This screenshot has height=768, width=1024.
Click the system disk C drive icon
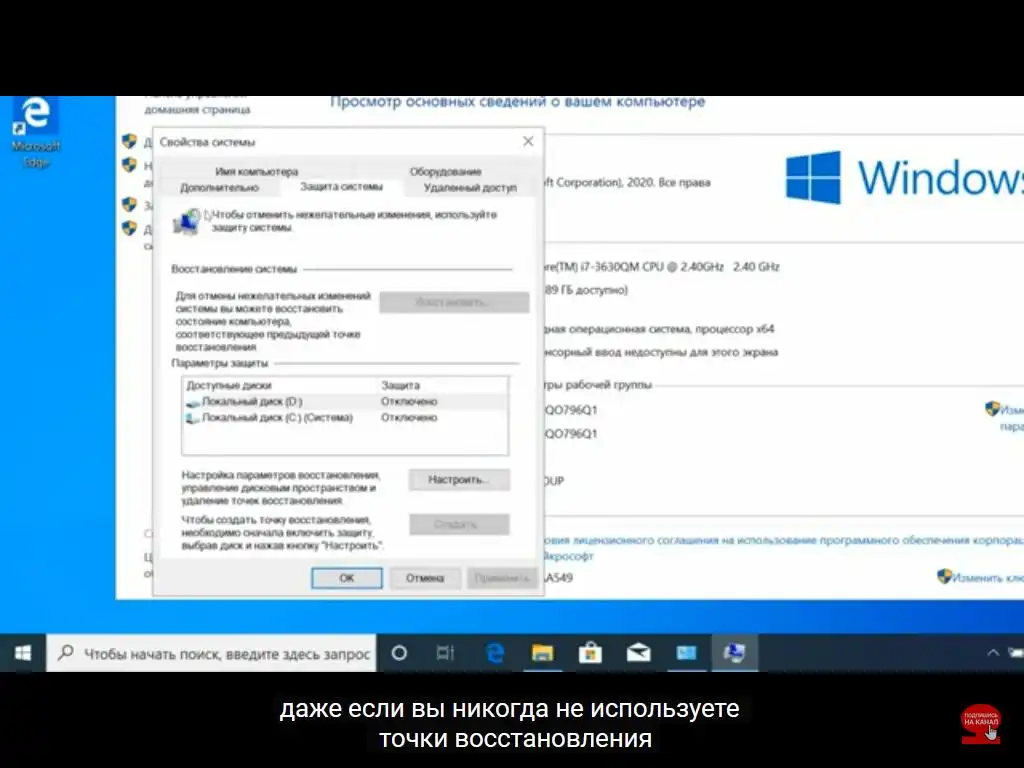coord(192,419)
